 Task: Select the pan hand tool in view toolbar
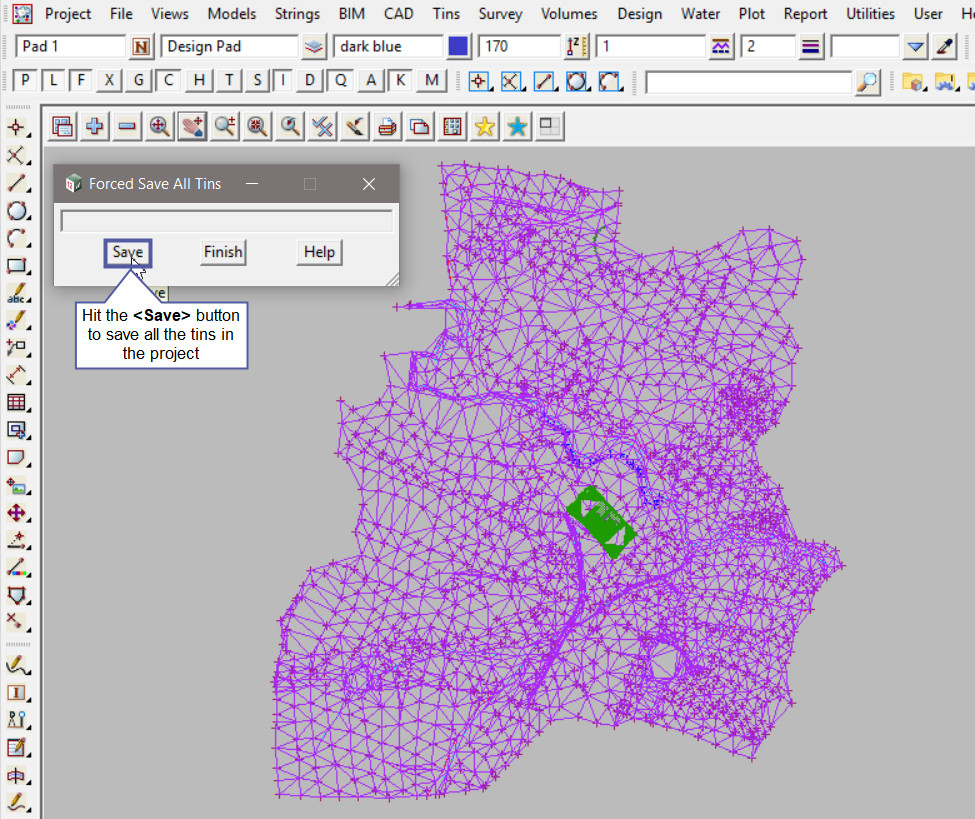click(192, 126)
